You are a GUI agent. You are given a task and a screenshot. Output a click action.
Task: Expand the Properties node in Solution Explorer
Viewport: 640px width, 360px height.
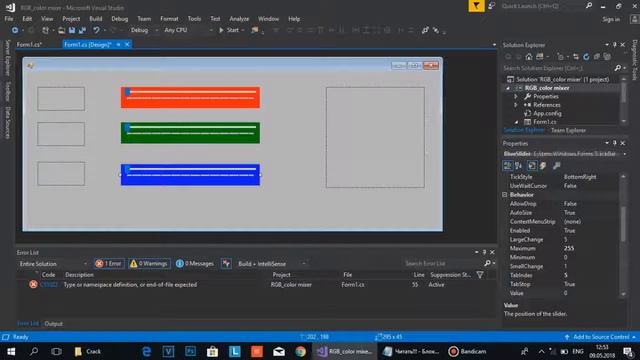pyautogui.click(x=516, y=97)
